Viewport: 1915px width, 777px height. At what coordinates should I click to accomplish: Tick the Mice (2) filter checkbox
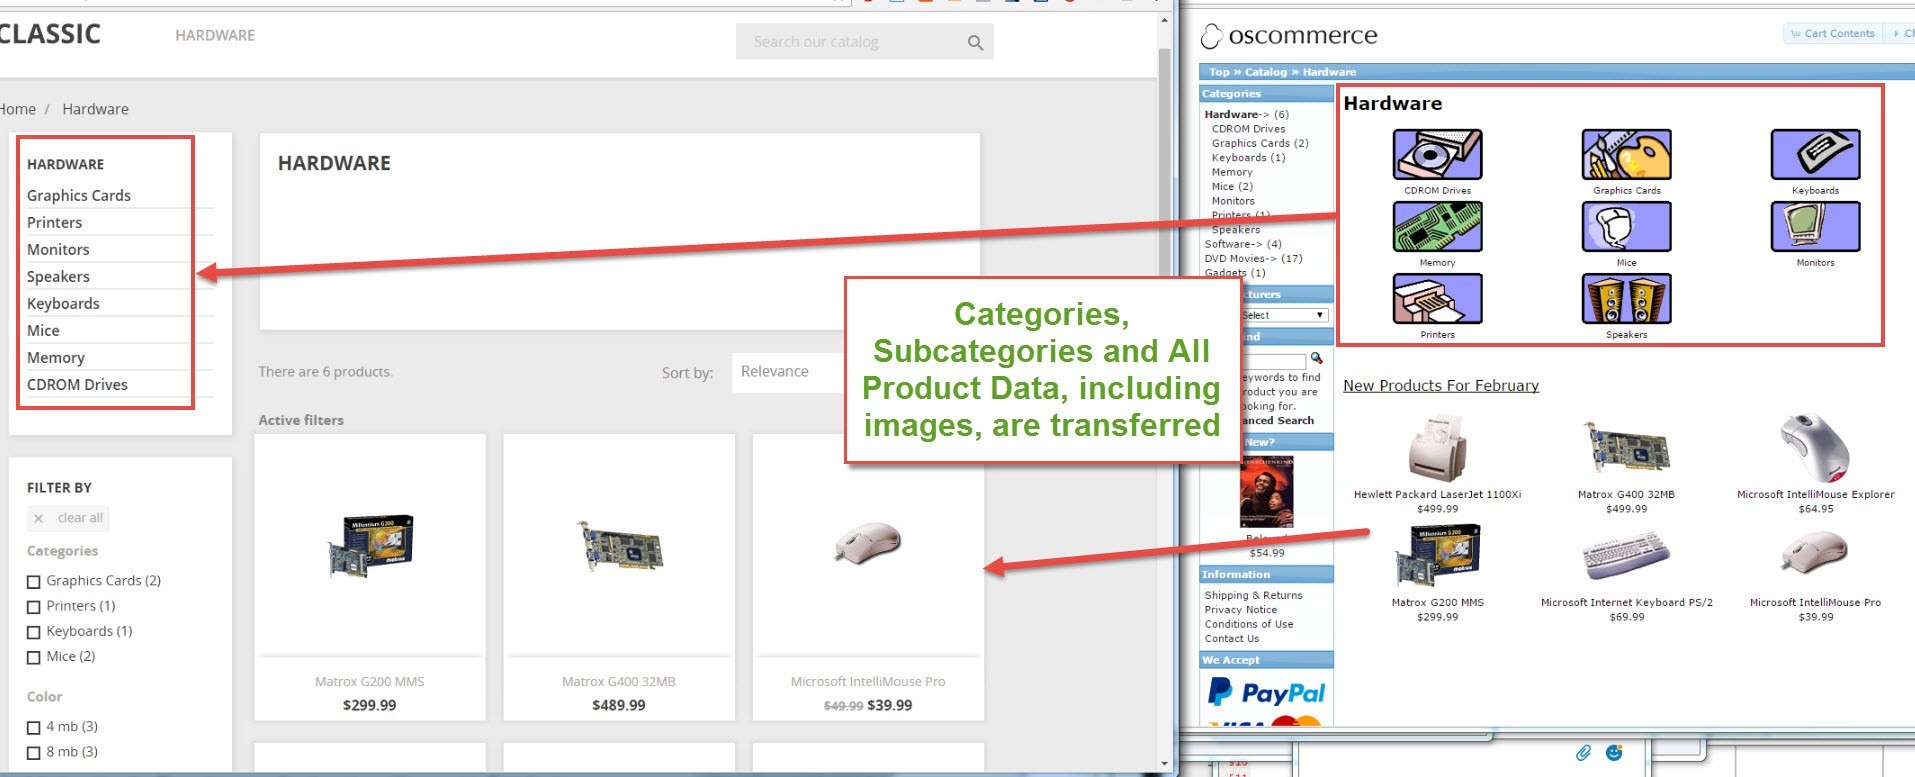(x=34, y=657)
